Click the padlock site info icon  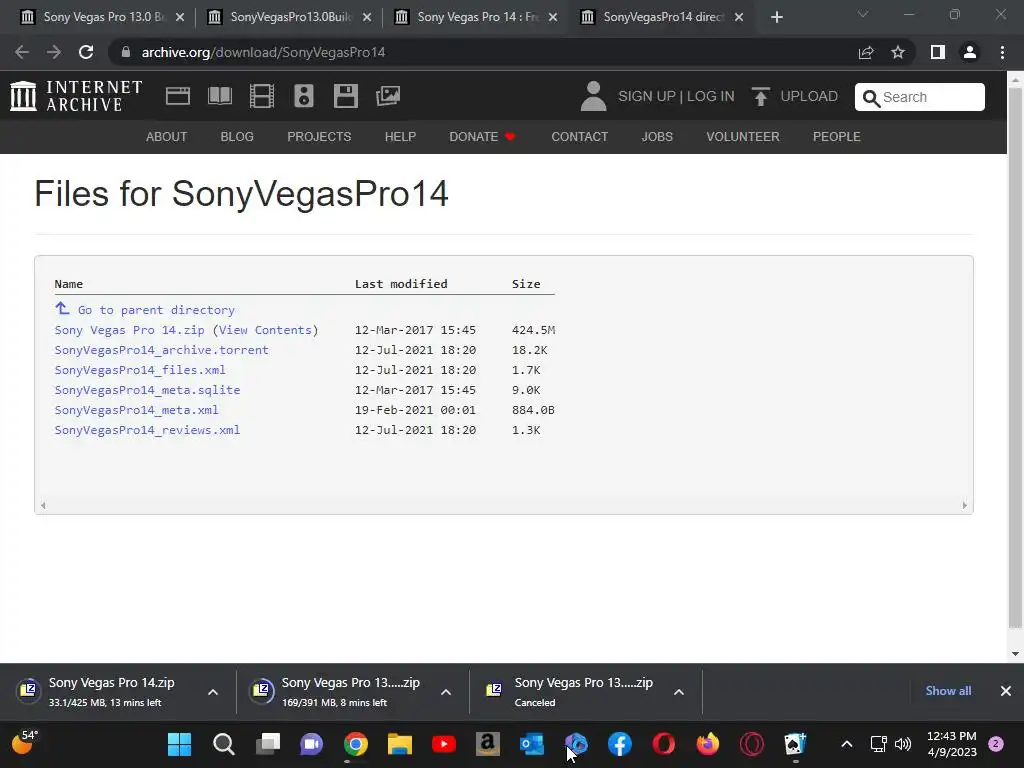tap(126, 52)
